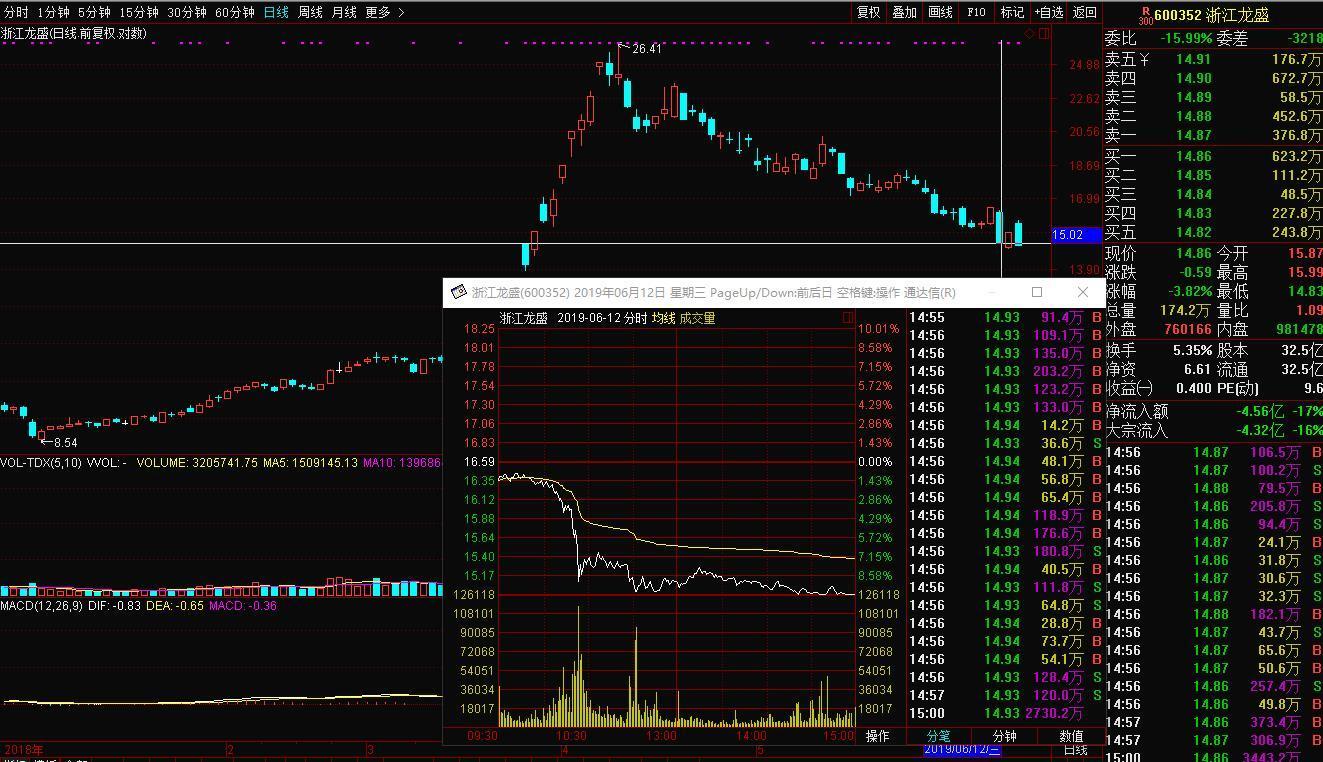
Task: Click the diamond icon atop K-line chart
Action: point(1030,34)
